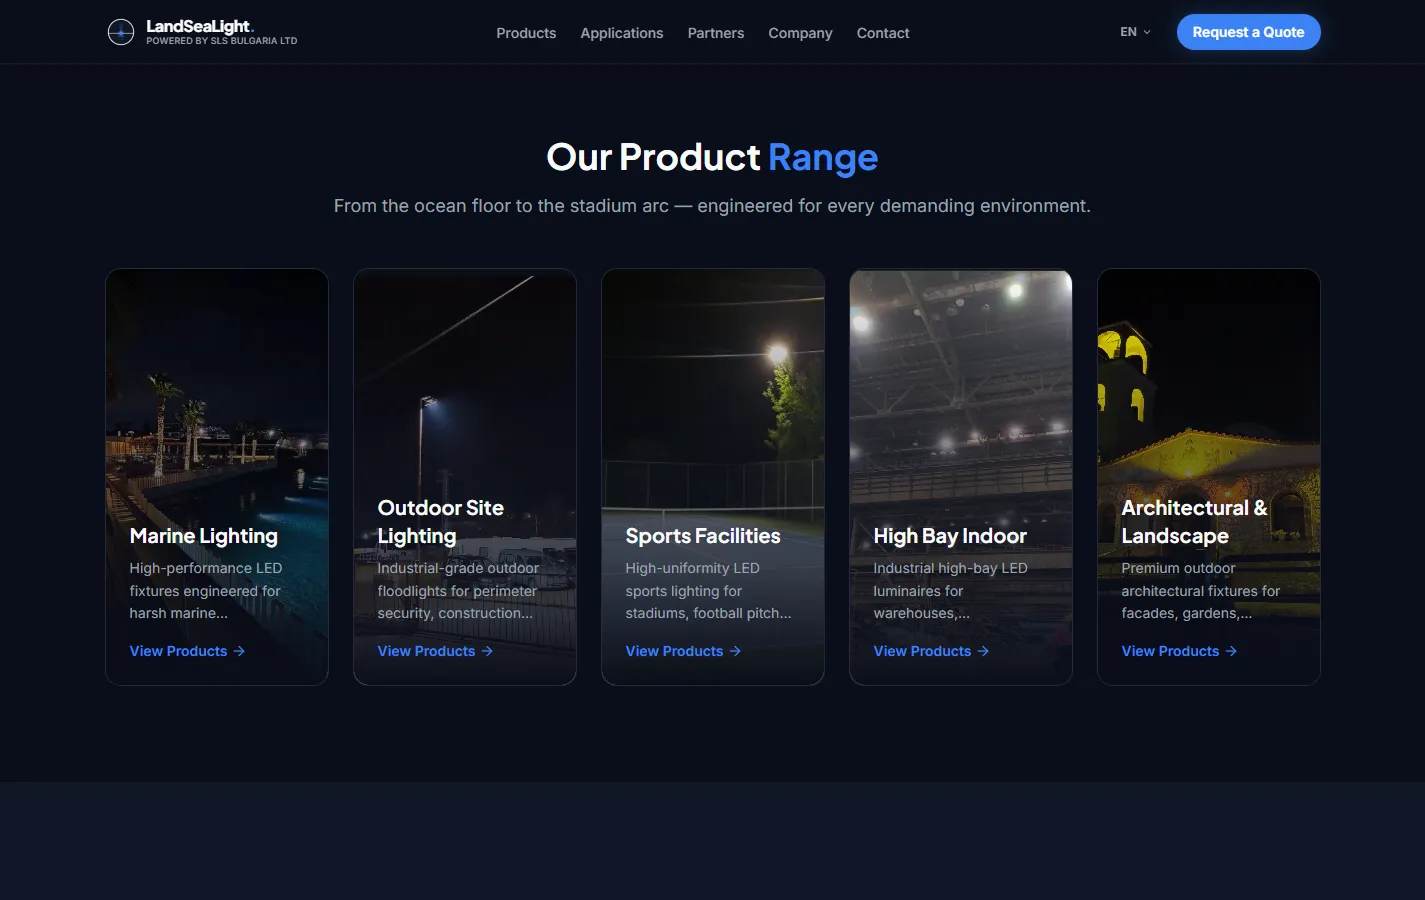Click the Request a Quote button
Image resolution: width=1425 pixels, height=900 pixels.
(x=1248, y=32)
